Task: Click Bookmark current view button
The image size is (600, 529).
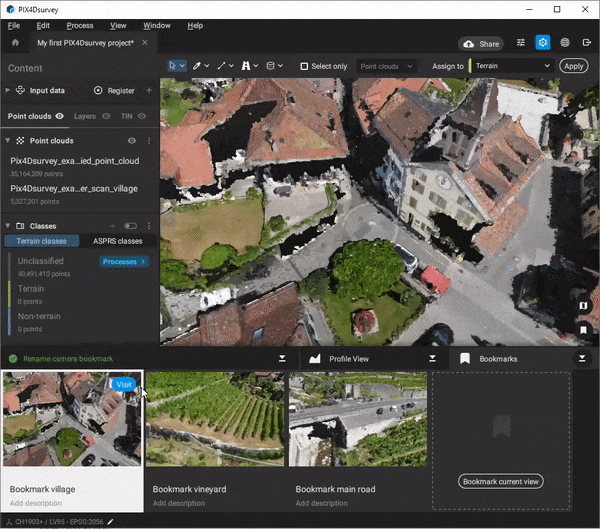Action: click(x=501, y=482)
